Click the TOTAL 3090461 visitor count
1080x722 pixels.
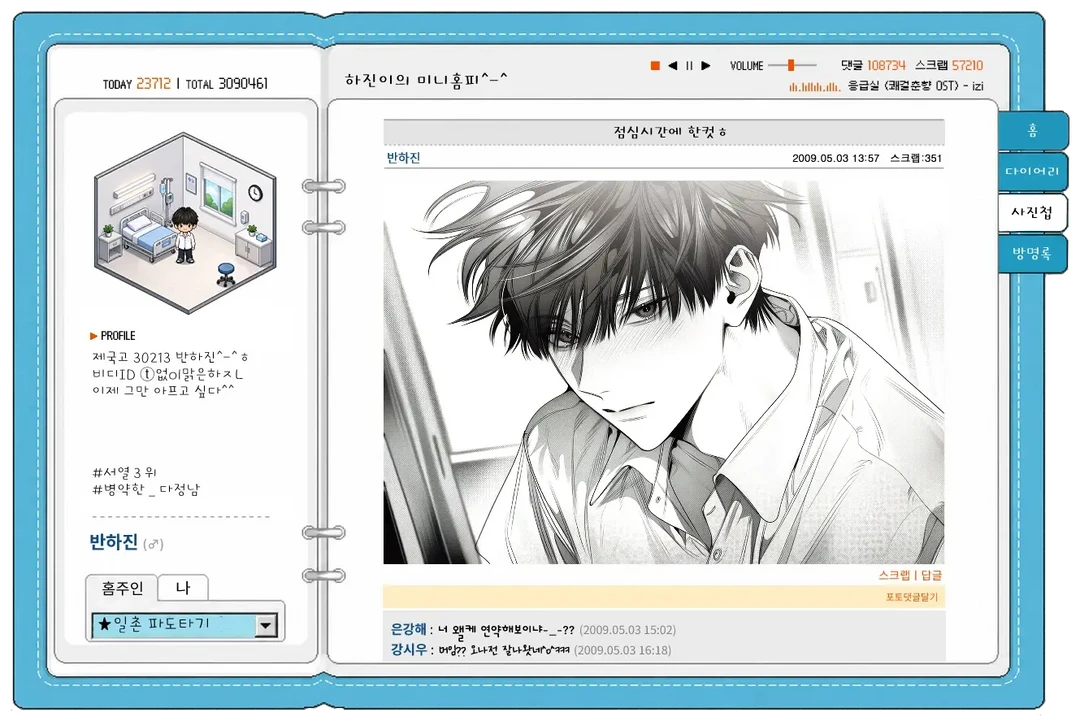coord(227,83)
